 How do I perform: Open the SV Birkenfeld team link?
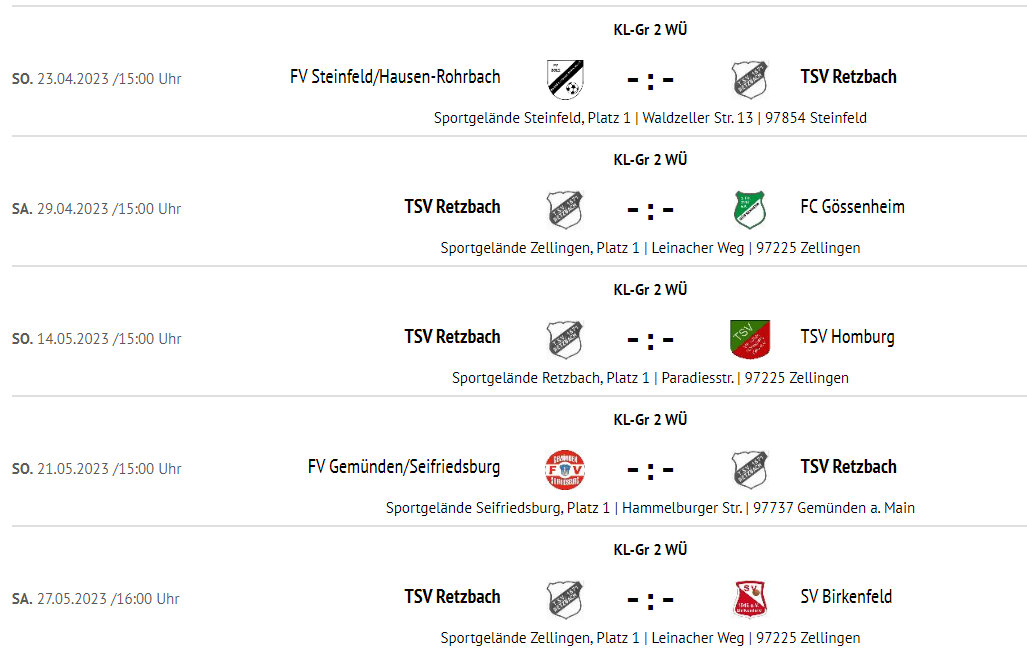[846, 597]
